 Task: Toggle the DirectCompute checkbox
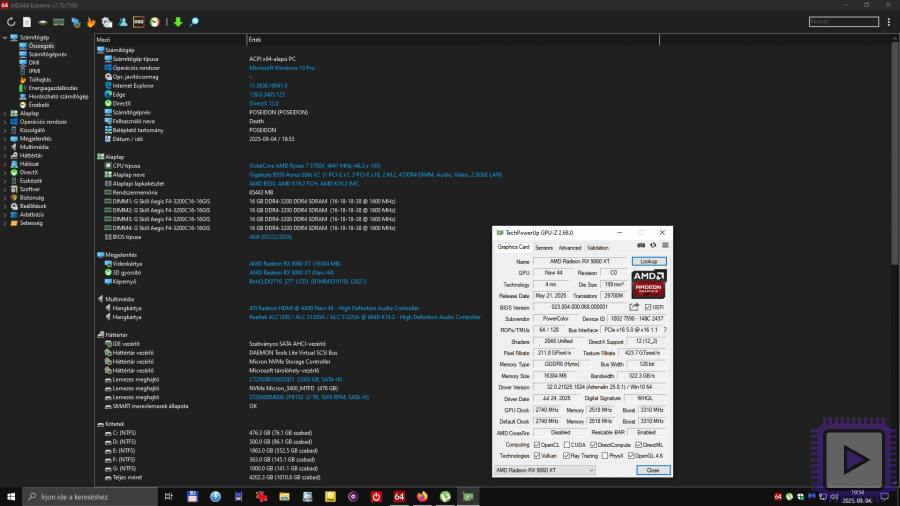click(x=594, y=445)
